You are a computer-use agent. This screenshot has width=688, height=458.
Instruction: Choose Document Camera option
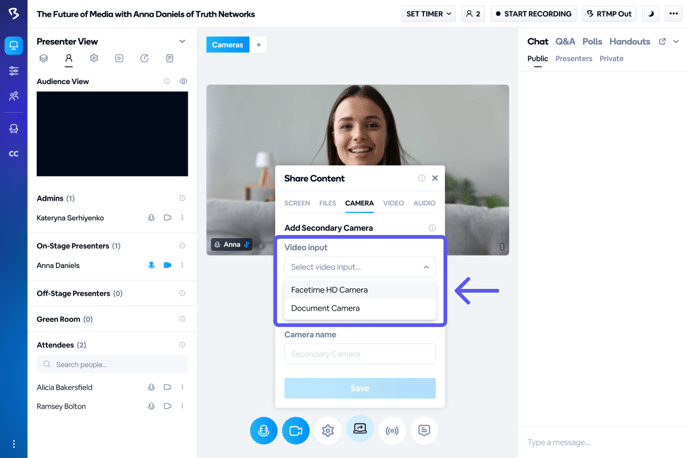(x=360, y=308)
